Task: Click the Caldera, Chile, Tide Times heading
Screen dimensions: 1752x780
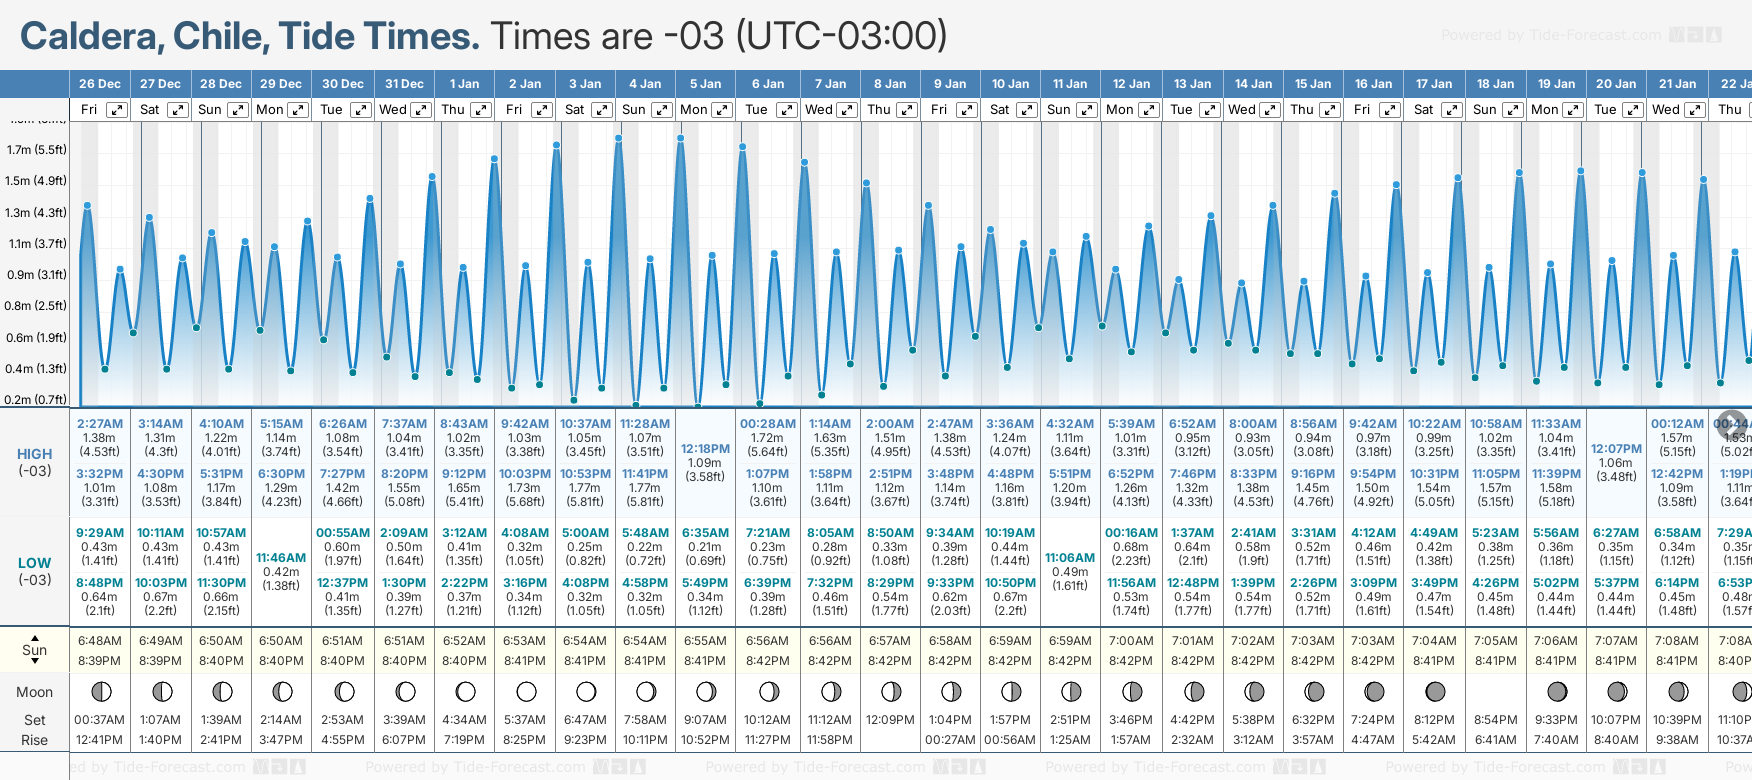Action: [x=250, y=36]
